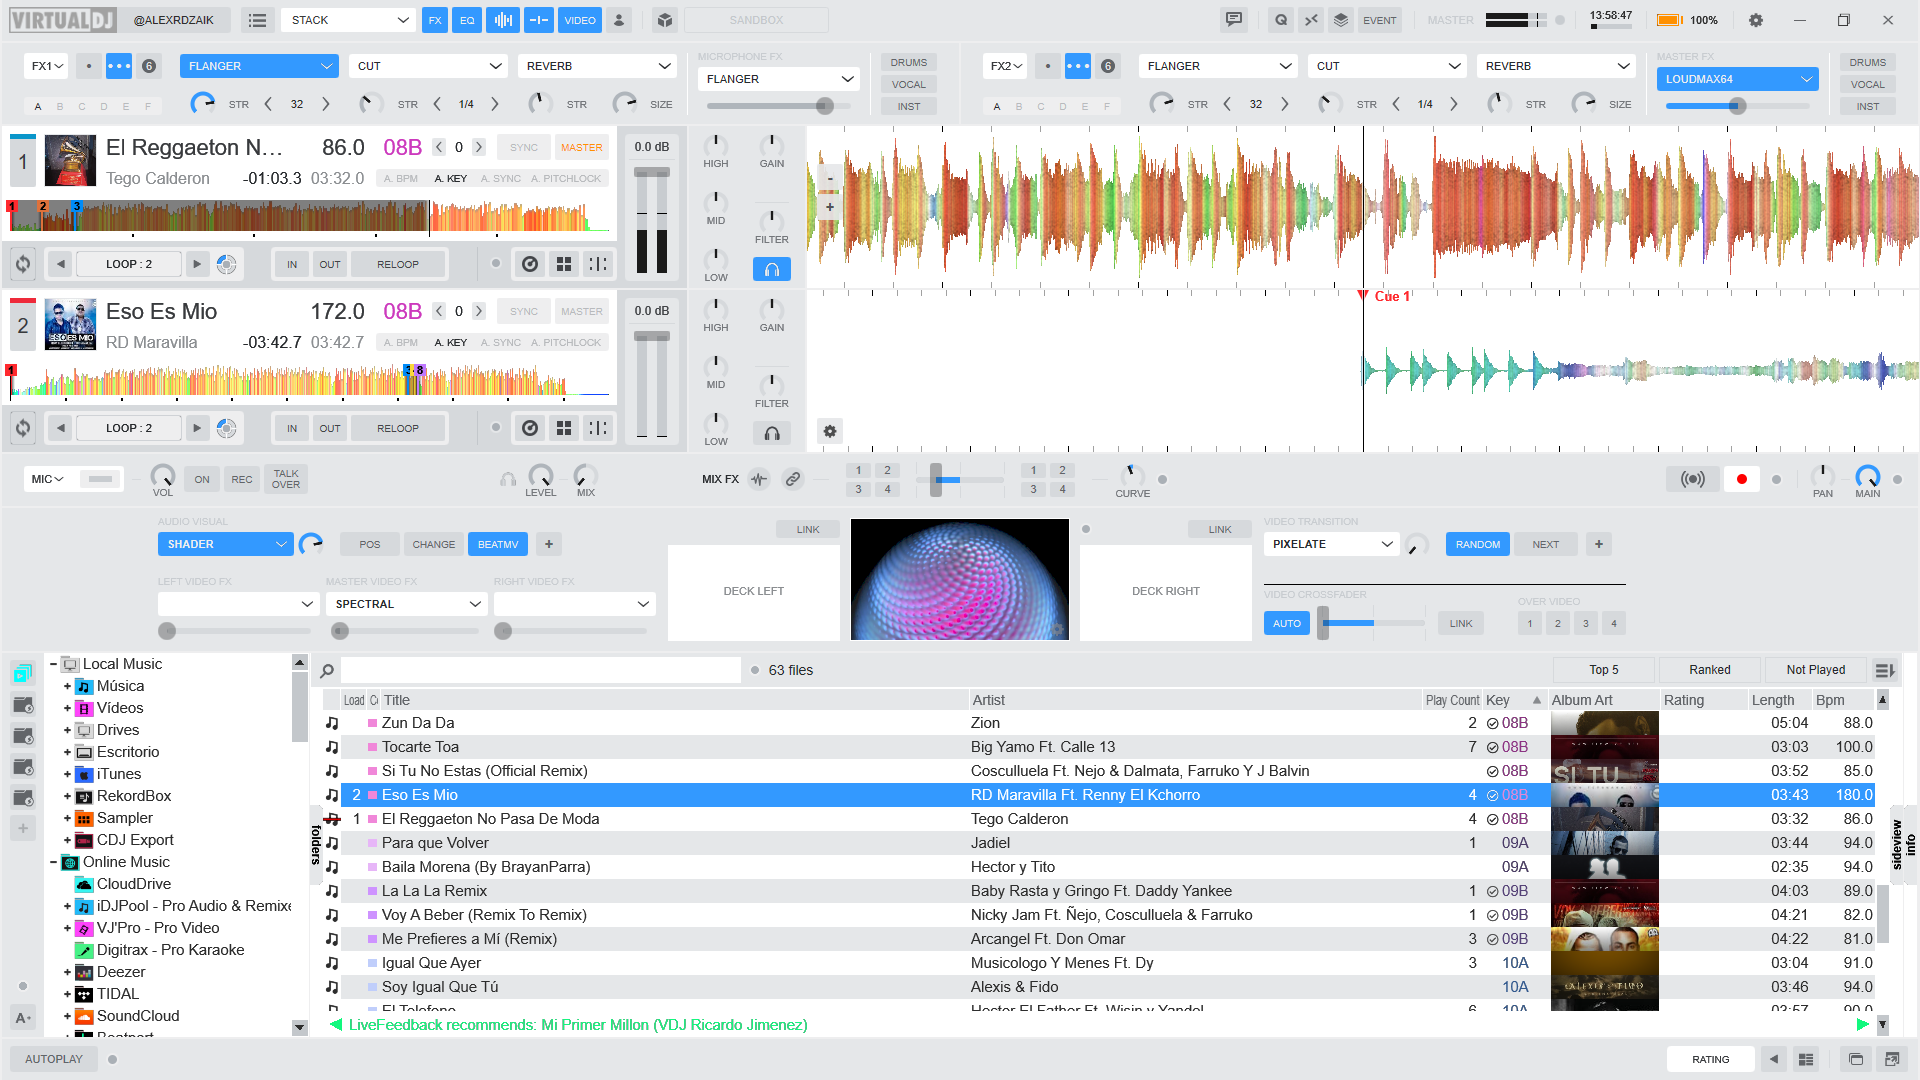The height and width of the screenshot is (1080, 1920).
Task: Open SHADER audio visual dropdown
Action: point(225,544)
